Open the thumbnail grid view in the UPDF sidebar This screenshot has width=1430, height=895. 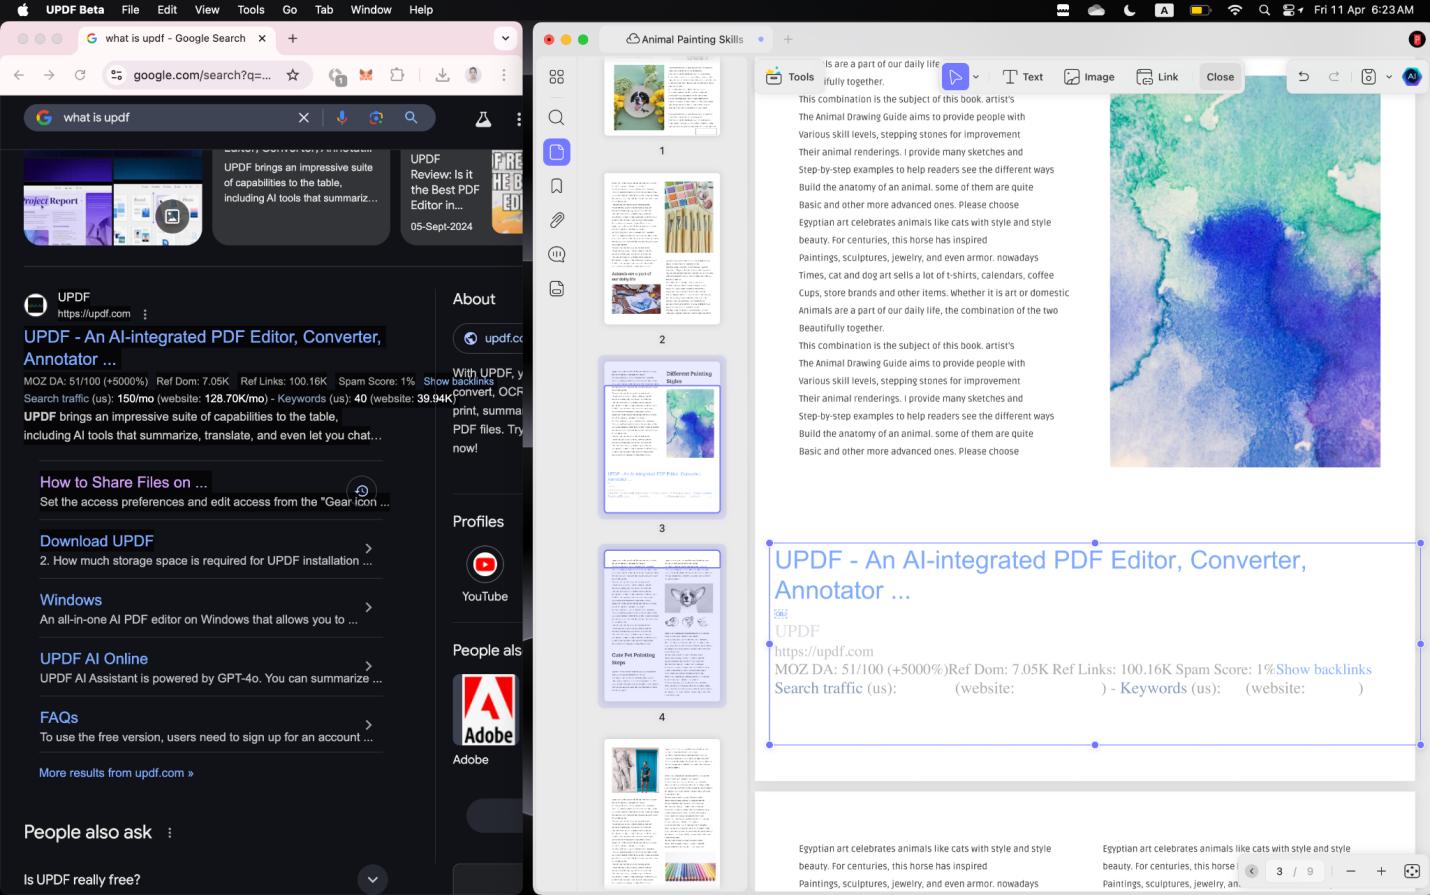tap(557, 77)
